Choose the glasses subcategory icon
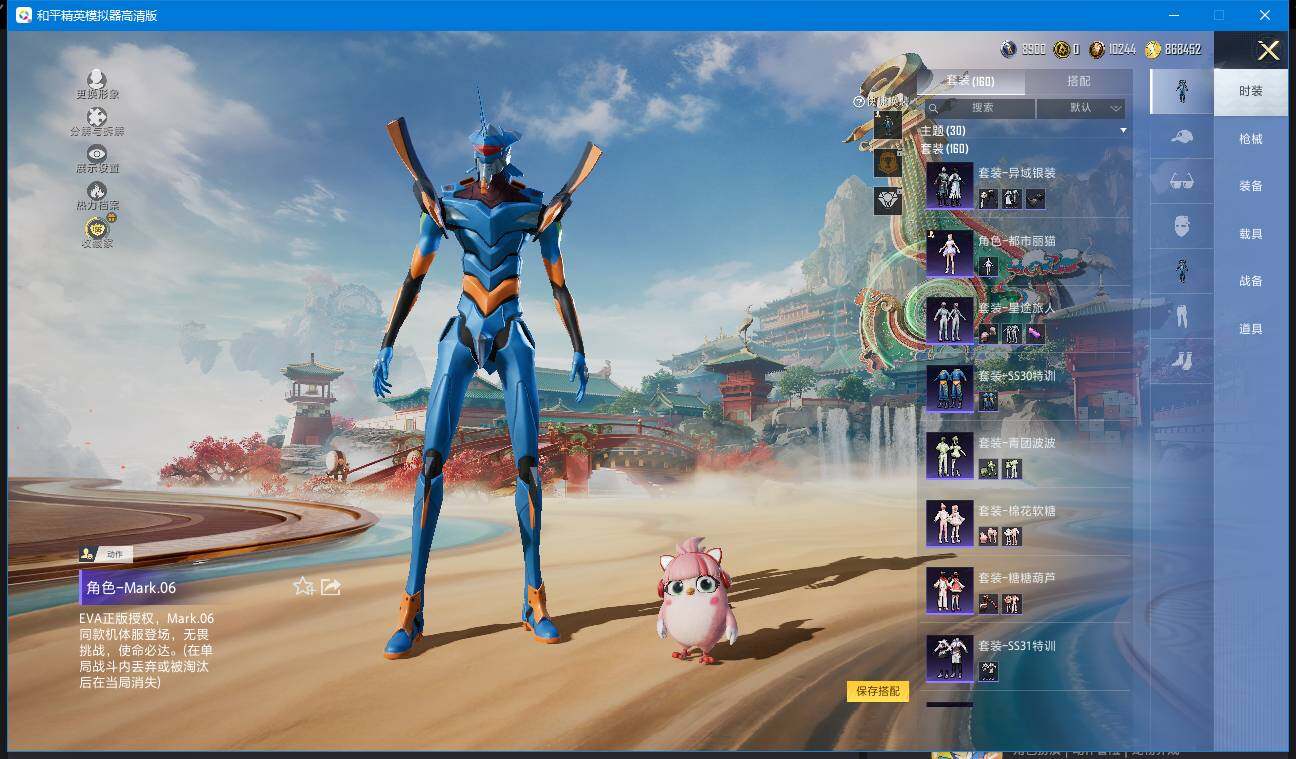Image resolution: width=1296 pixels, height=759 pixels. (1182, 181)
